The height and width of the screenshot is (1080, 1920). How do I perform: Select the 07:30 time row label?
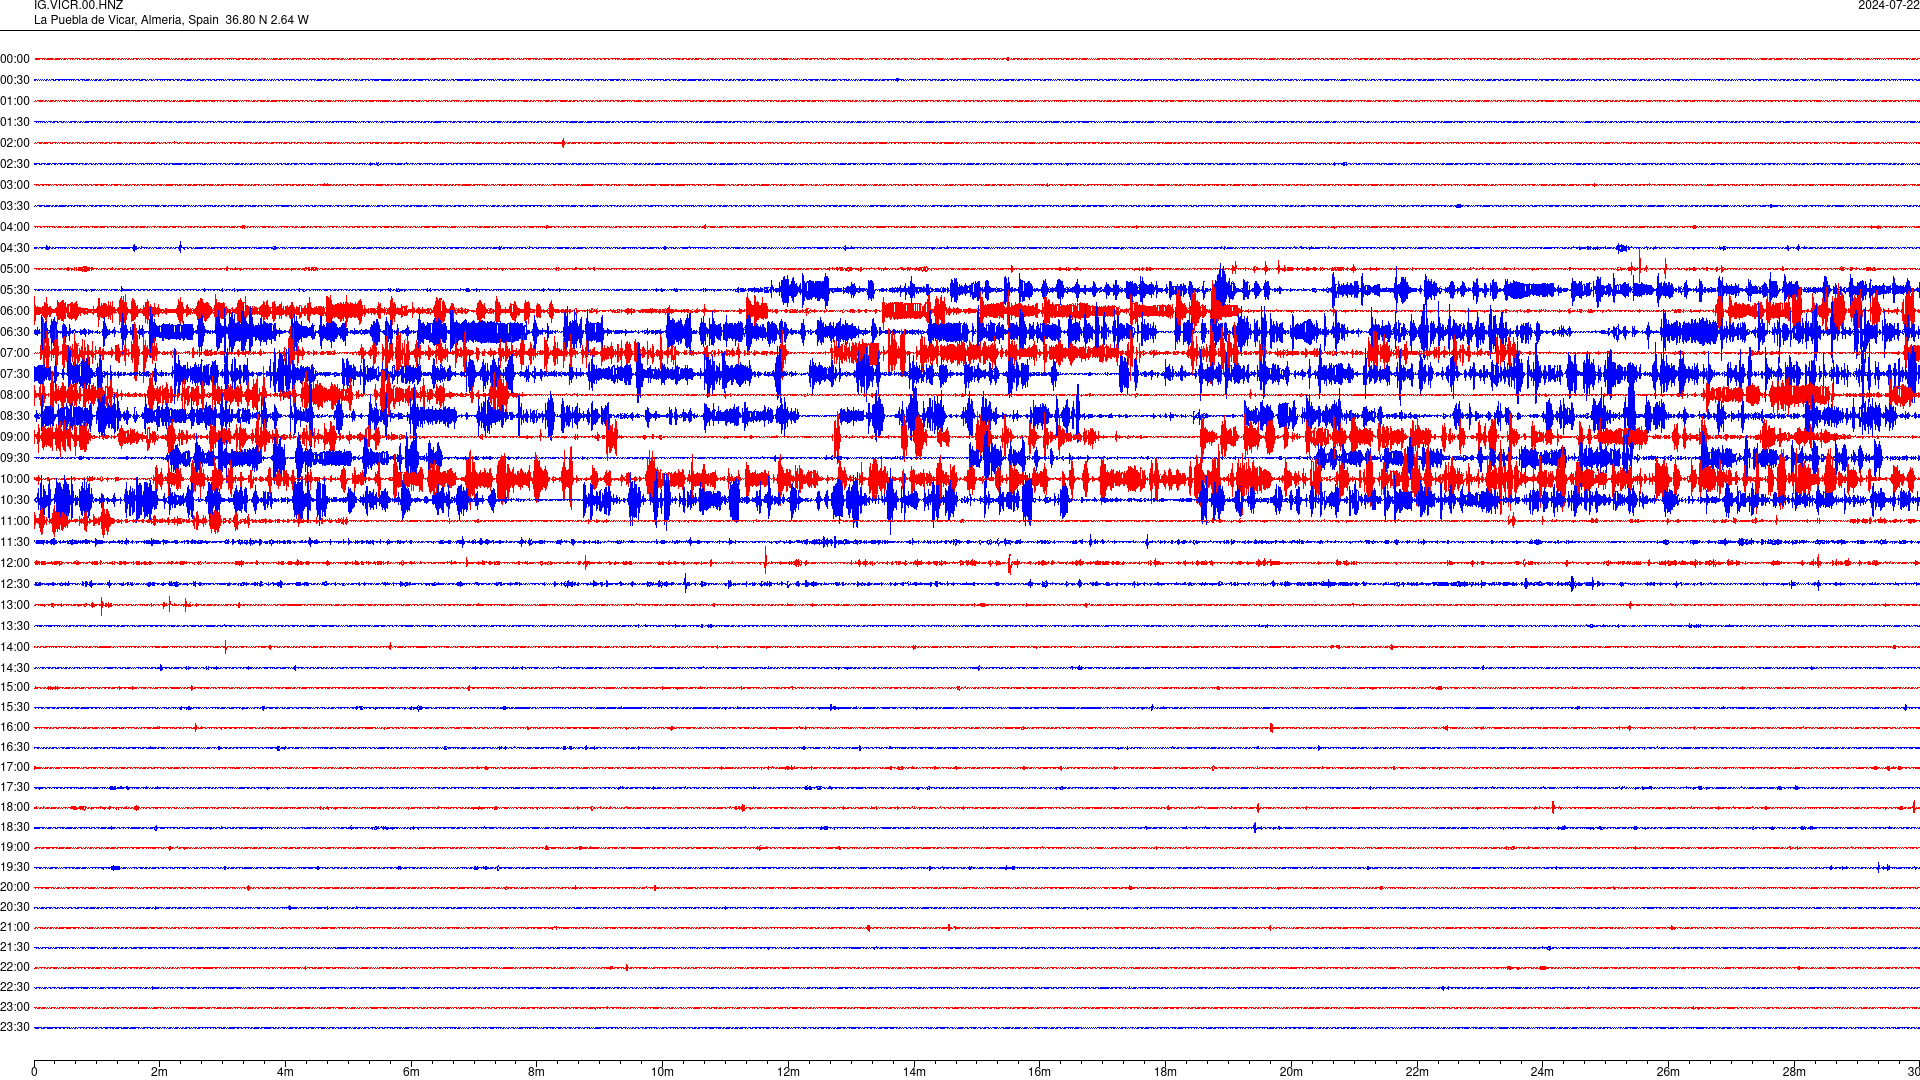(x=15, y=374)
